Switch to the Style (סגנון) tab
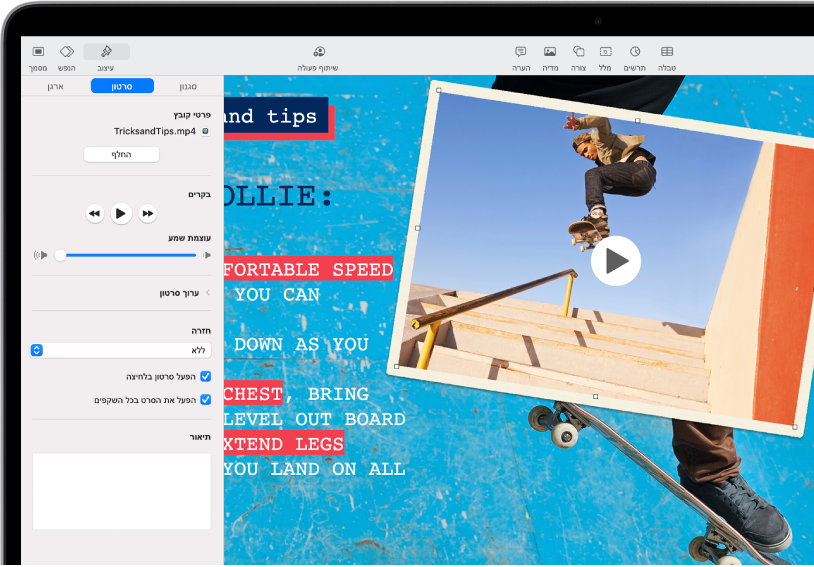Screen dimensions: 814x567 188,86
